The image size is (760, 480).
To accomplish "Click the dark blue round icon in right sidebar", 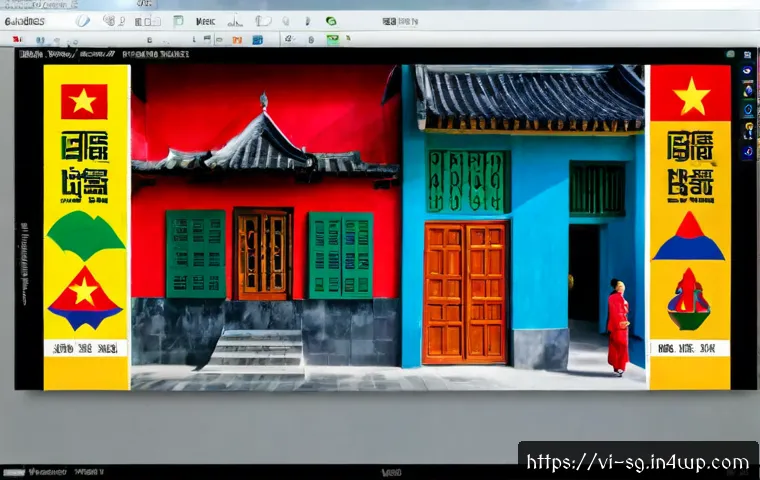I will pos(748,152).
